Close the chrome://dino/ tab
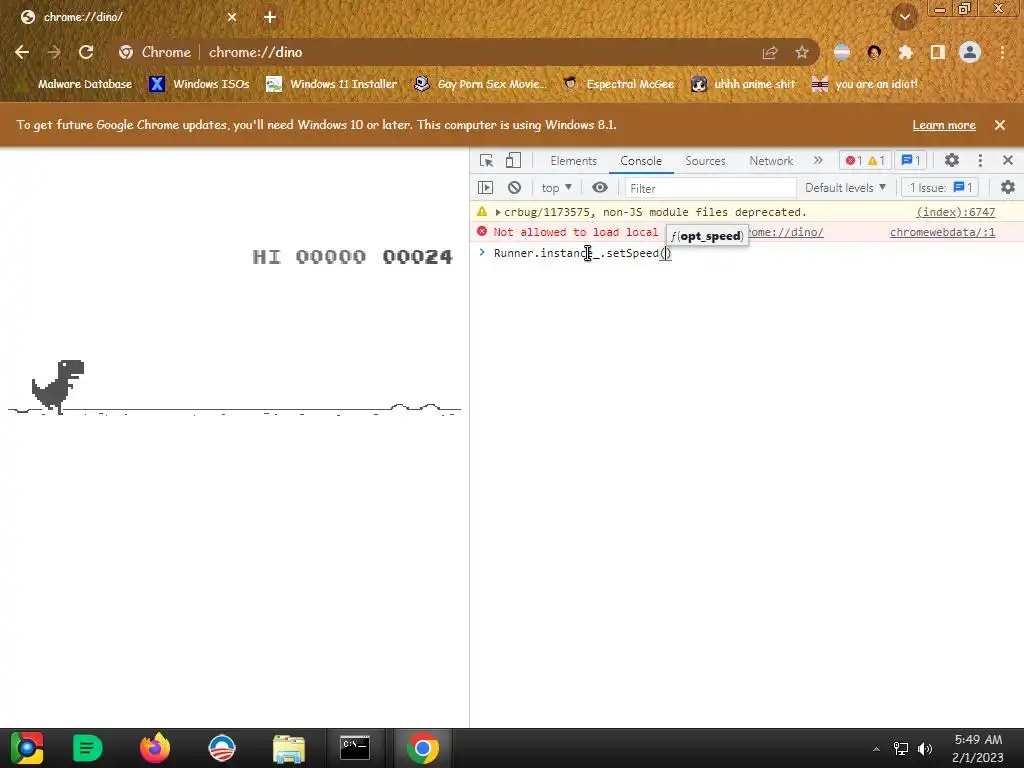The height and width of the screenshot is (768, 1024). [232, 17]
